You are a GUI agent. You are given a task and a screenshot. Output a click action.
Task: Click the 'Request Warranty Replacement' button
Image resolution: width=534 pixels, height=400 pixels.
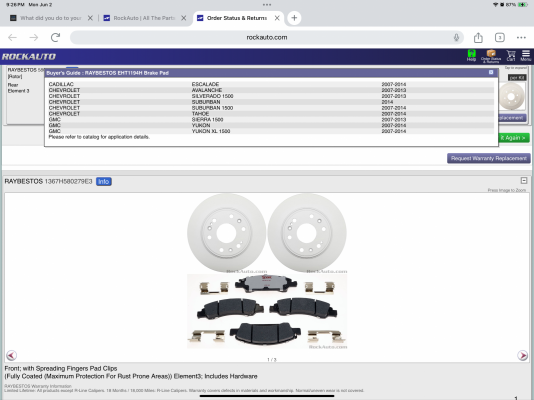click(489, 158)
